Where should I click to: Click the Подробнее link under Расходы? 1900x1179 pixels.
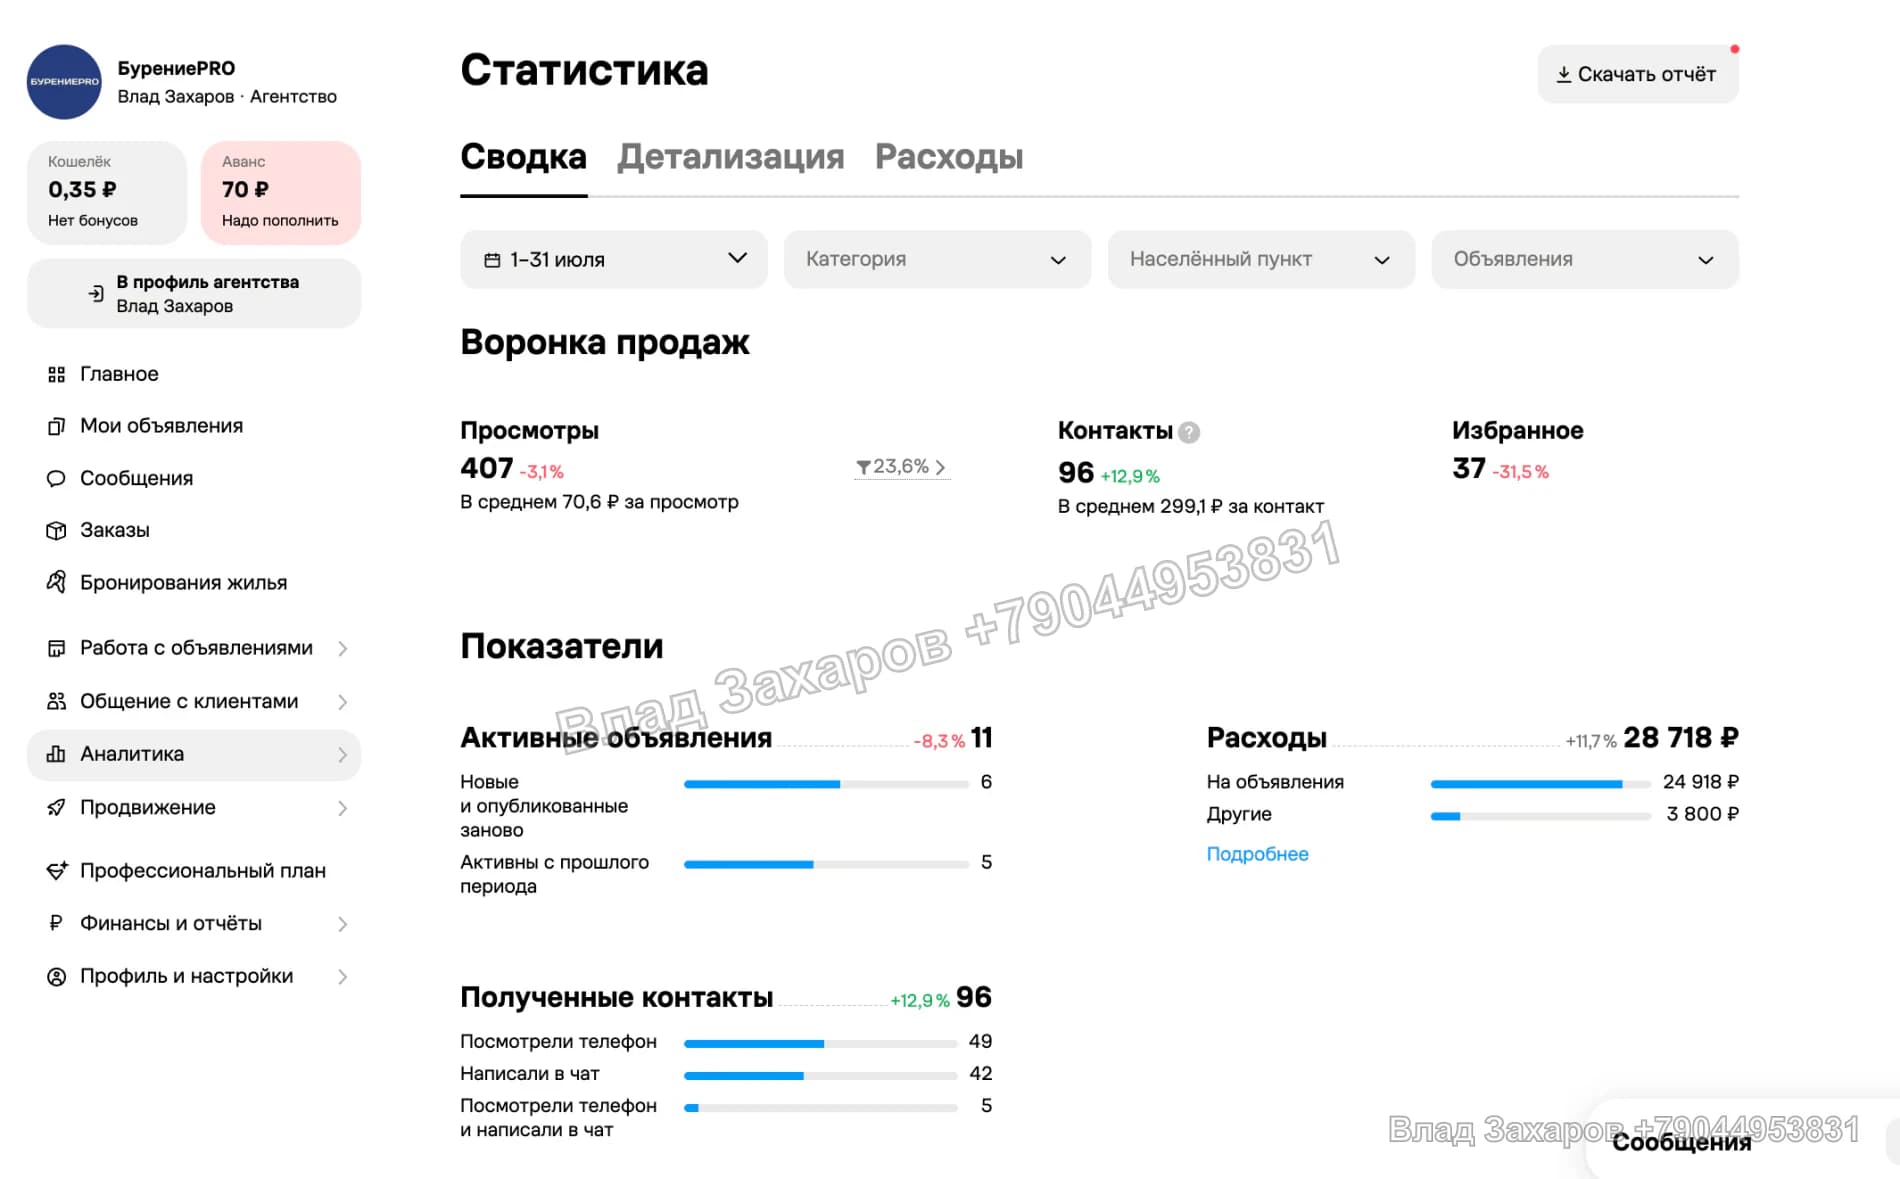pos(1257,854)
